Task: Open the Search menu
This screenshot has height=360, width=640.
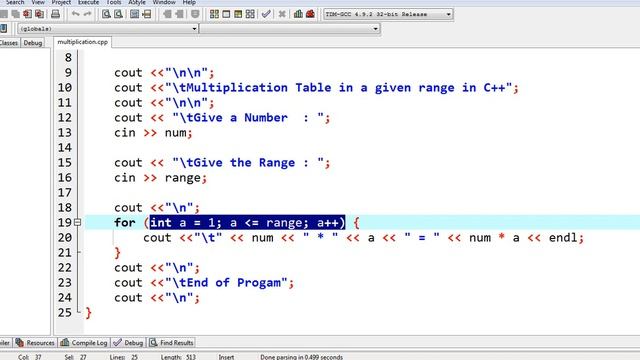Action: 15,2
